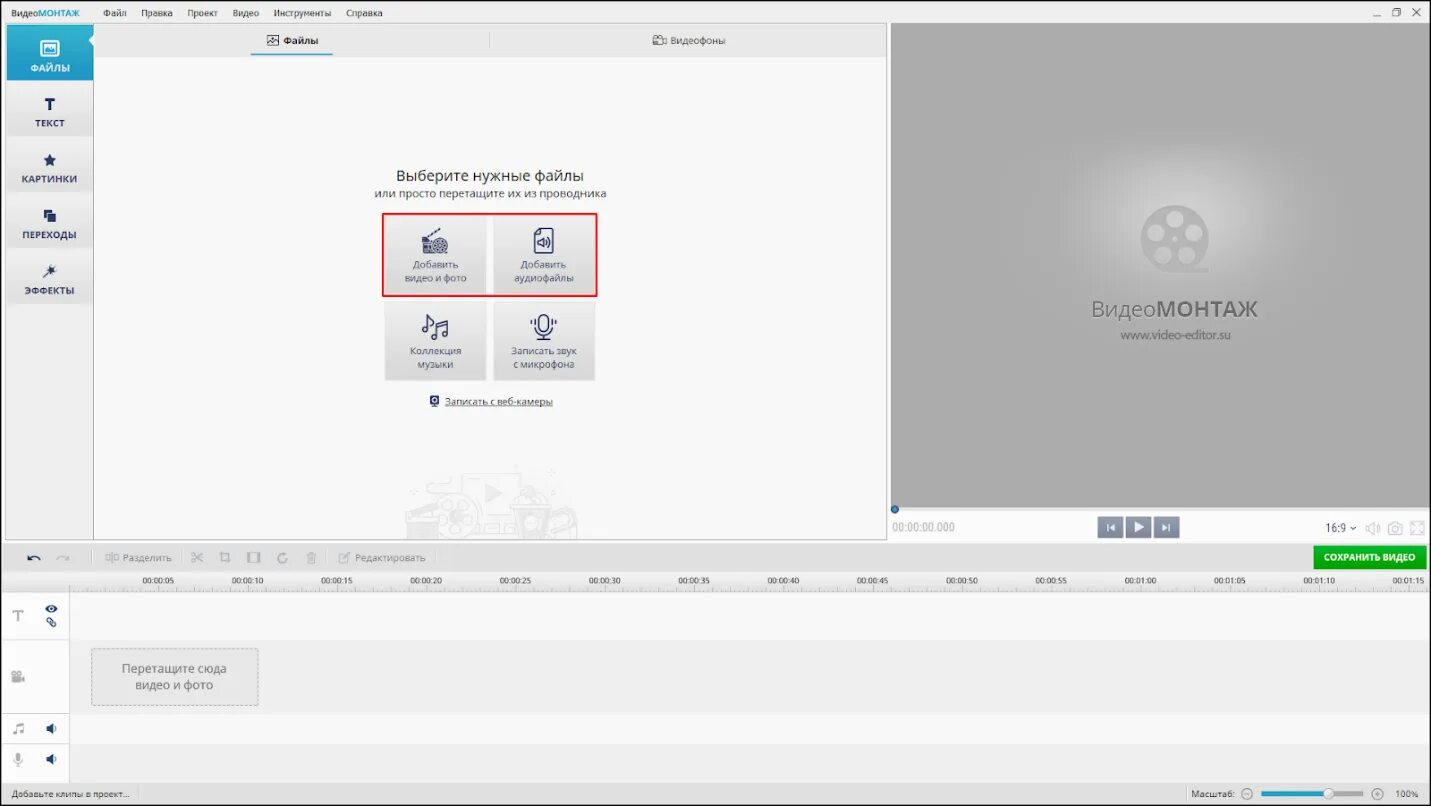Click the black bars frame icon
Viewport: 1431px width, 806px height.
coord(254,557)
